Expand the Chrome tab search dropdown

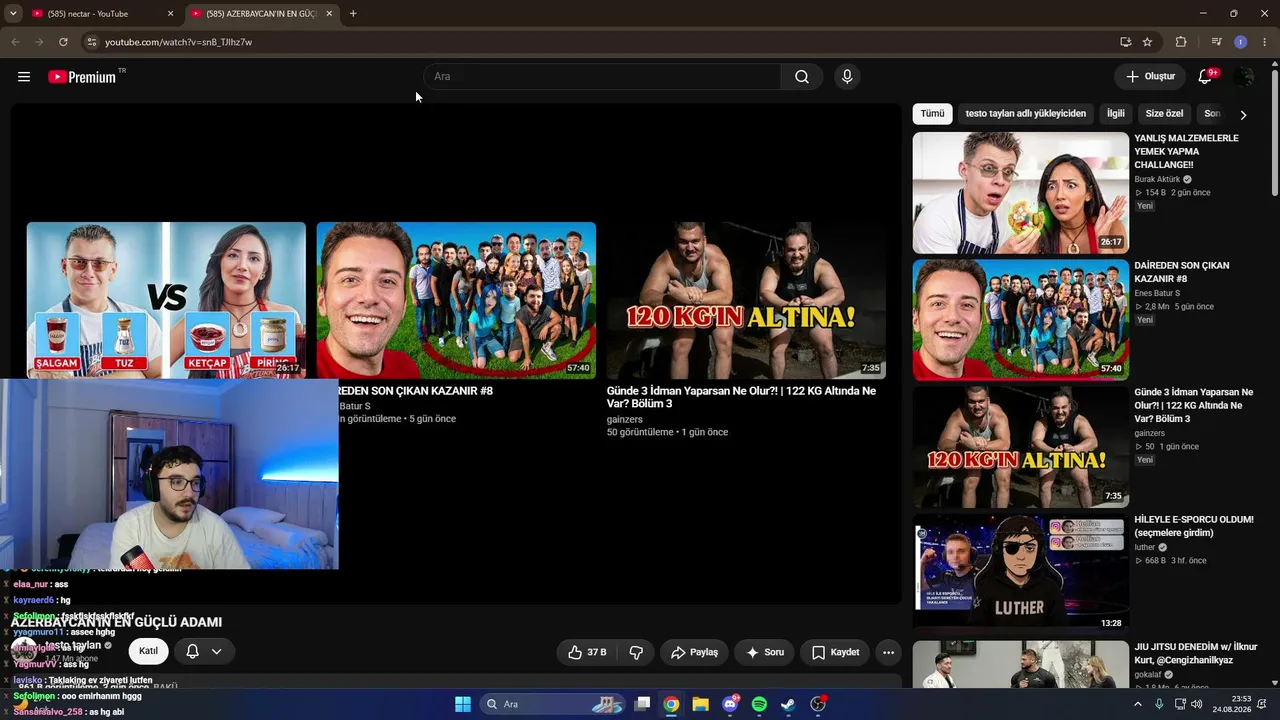(13, 14)
